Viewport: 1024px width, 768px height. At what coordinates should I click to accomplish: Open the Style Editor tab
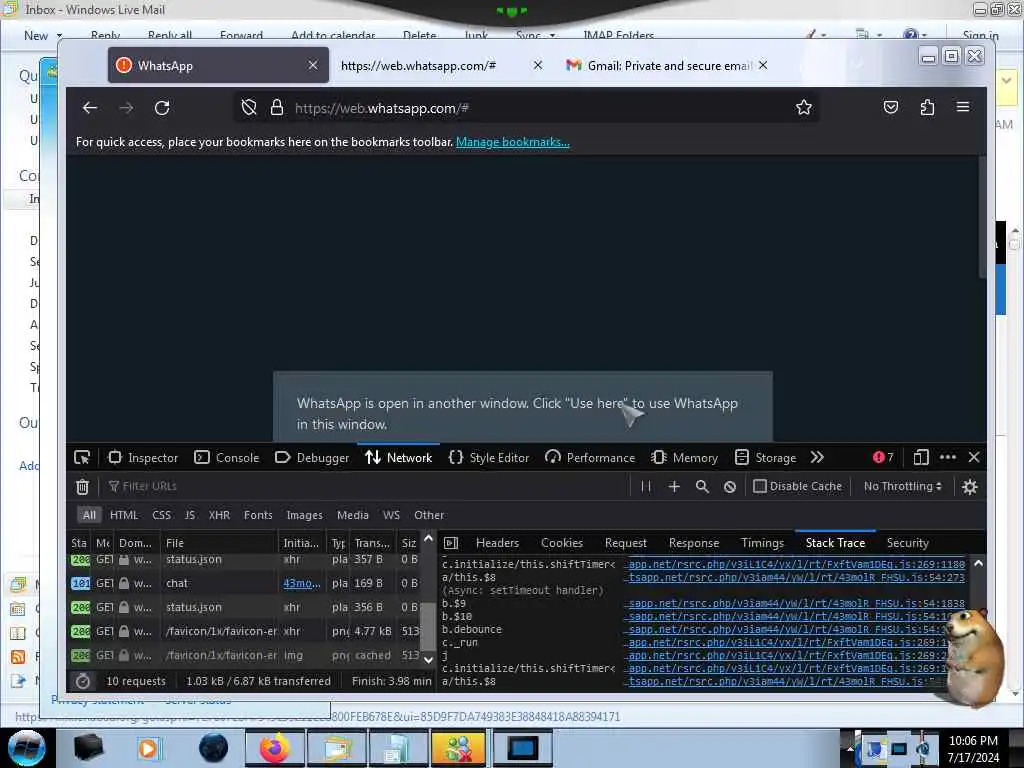tap(488, 458)
